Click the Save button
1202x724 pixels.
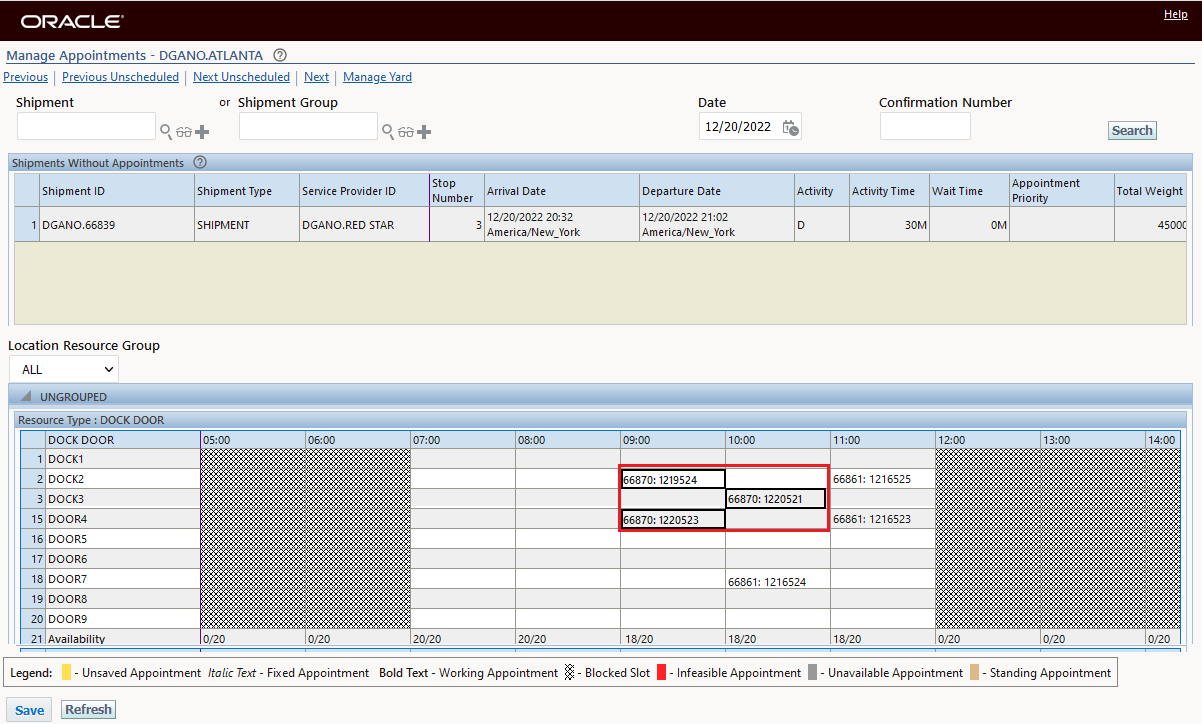tap(29, 710)
